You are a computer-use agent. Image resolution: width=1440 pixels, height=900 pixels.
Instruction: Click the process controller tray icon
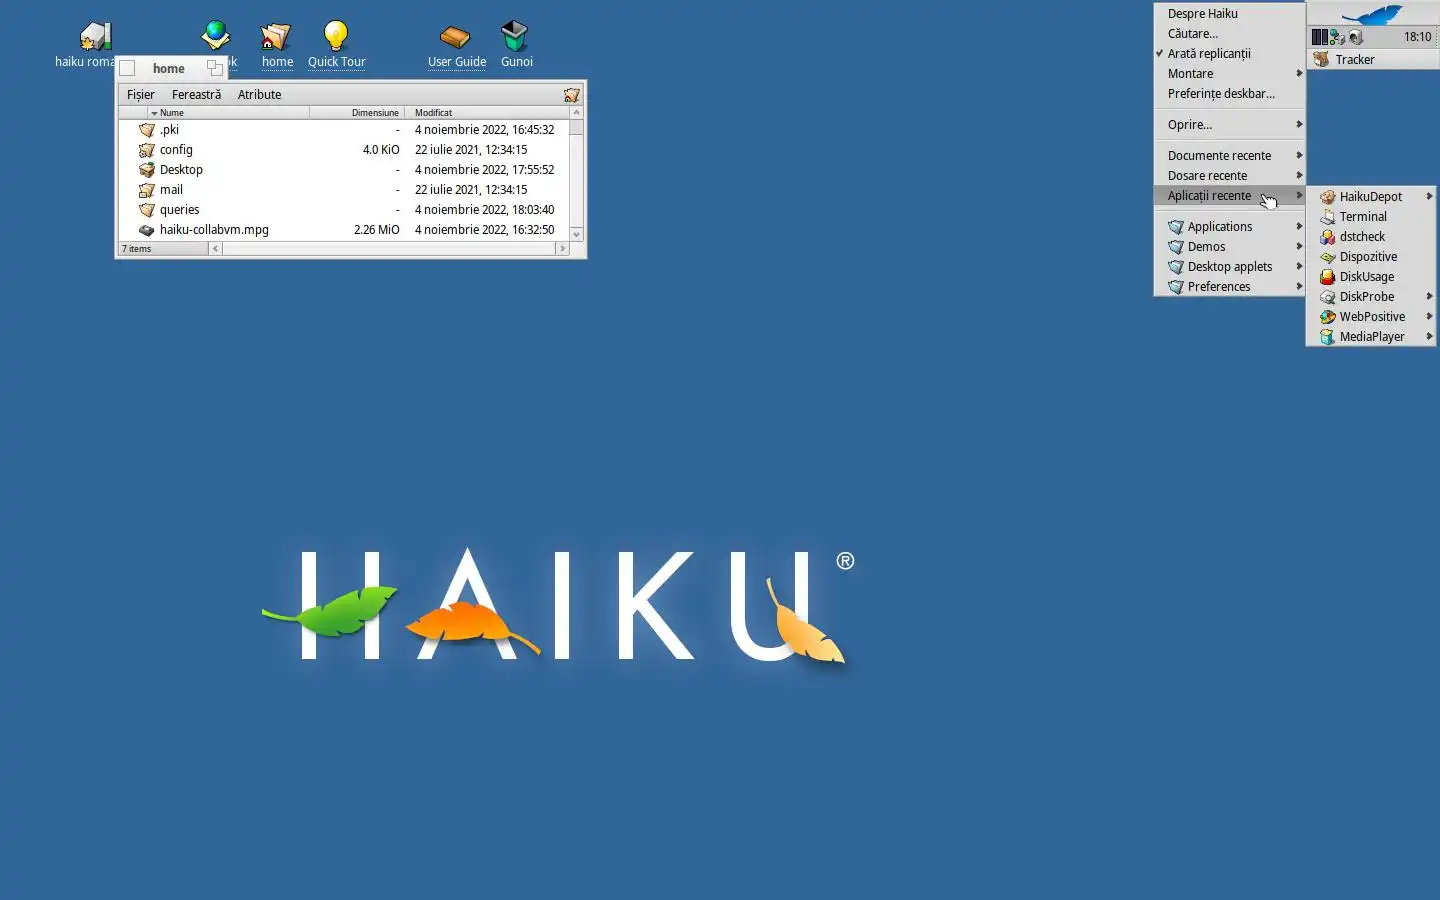1320,37
